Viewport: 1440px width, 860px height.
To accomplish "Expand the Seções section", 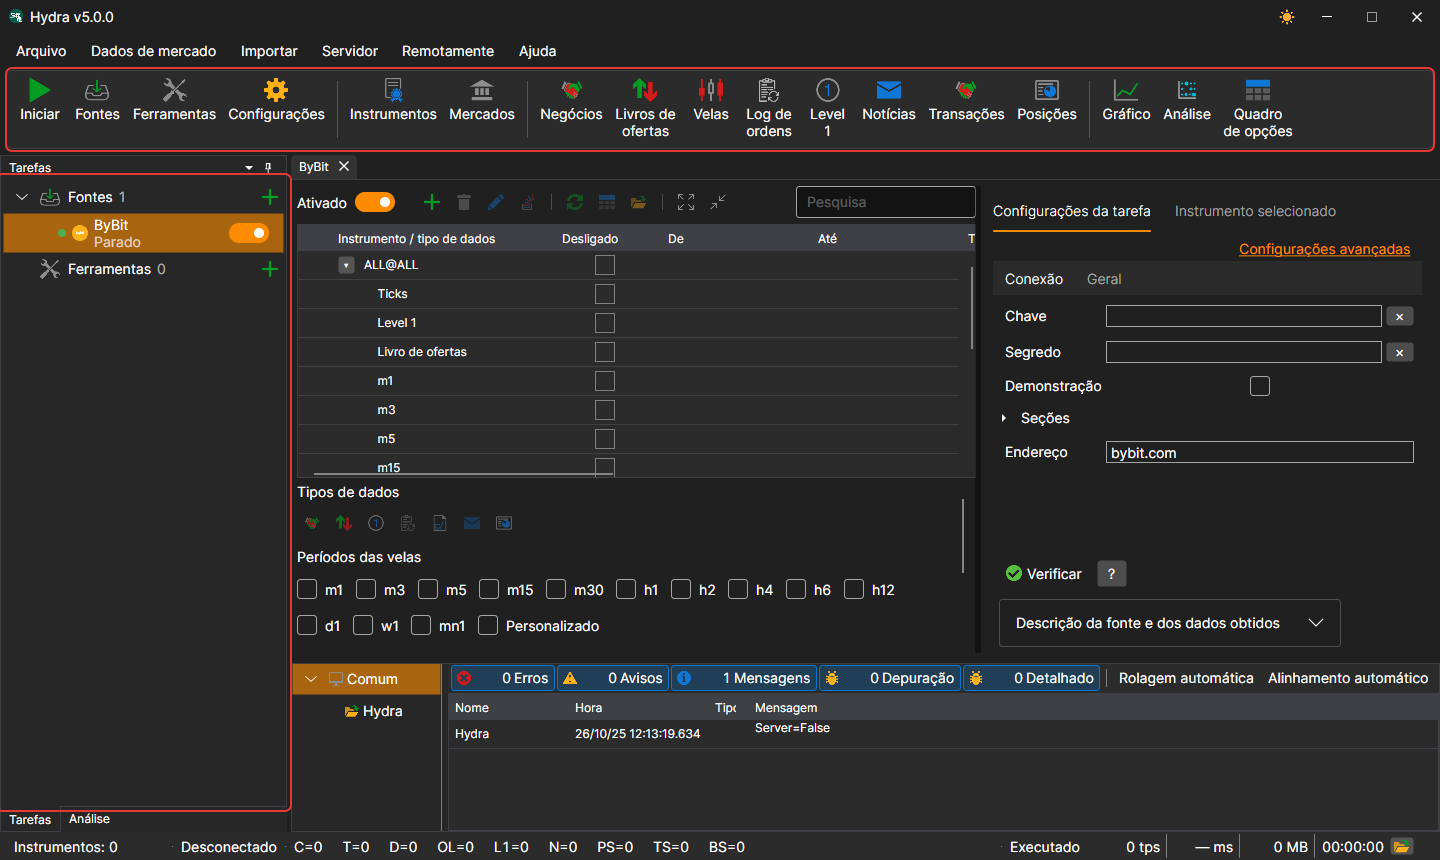I will (x=1004, y=418).
